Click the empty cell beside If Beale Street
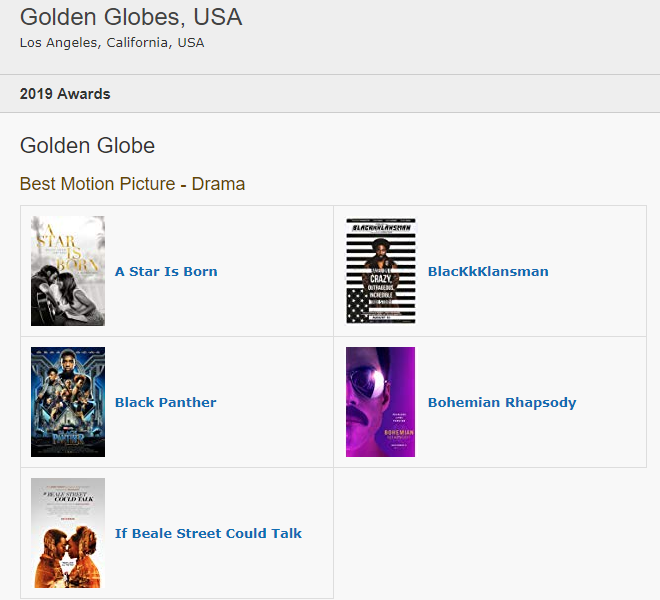 pos(490,533)
